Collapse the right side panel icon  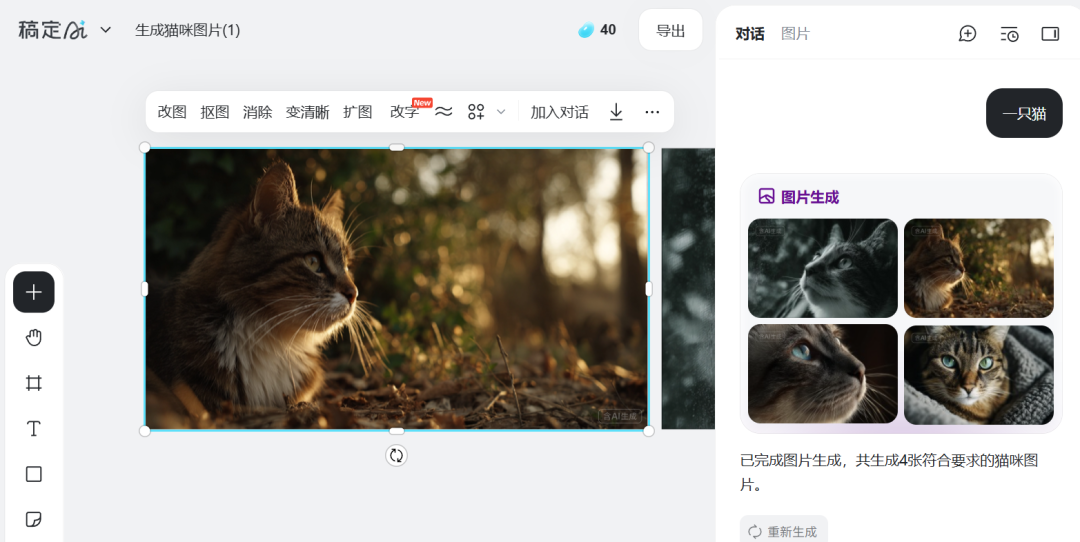coord(1050,33)
